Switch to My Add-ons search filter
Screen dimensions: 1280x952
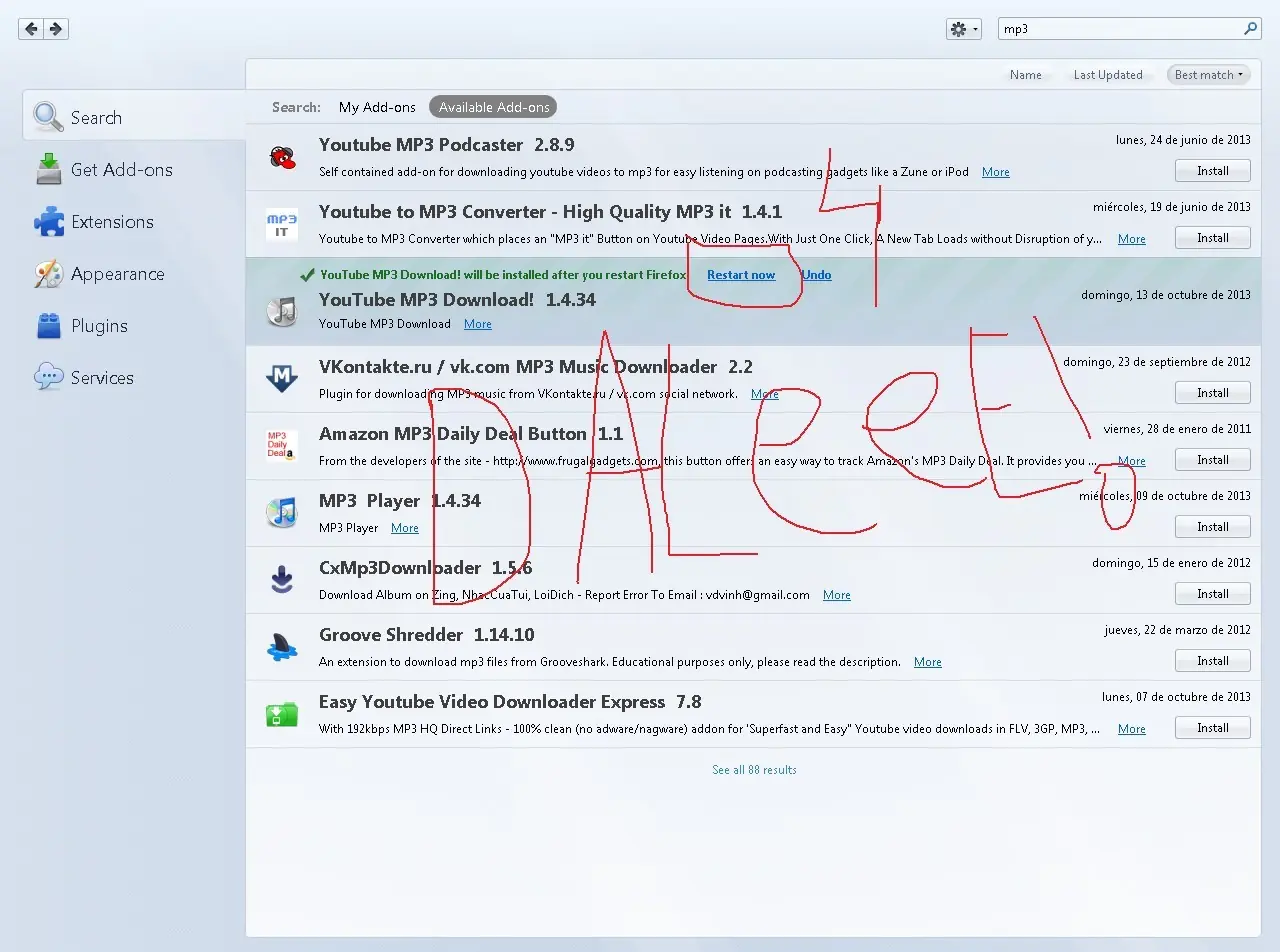[x=377, y=107]
